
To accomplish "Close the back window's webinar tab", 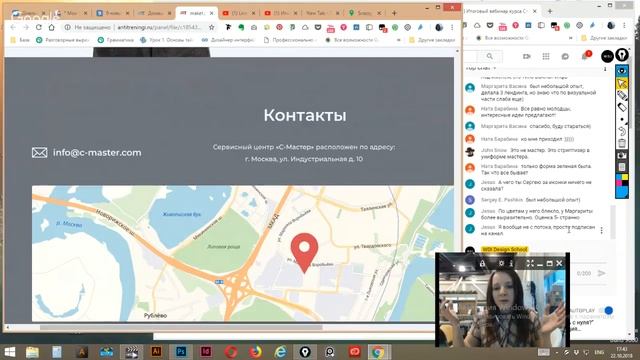I will (534, 11).
